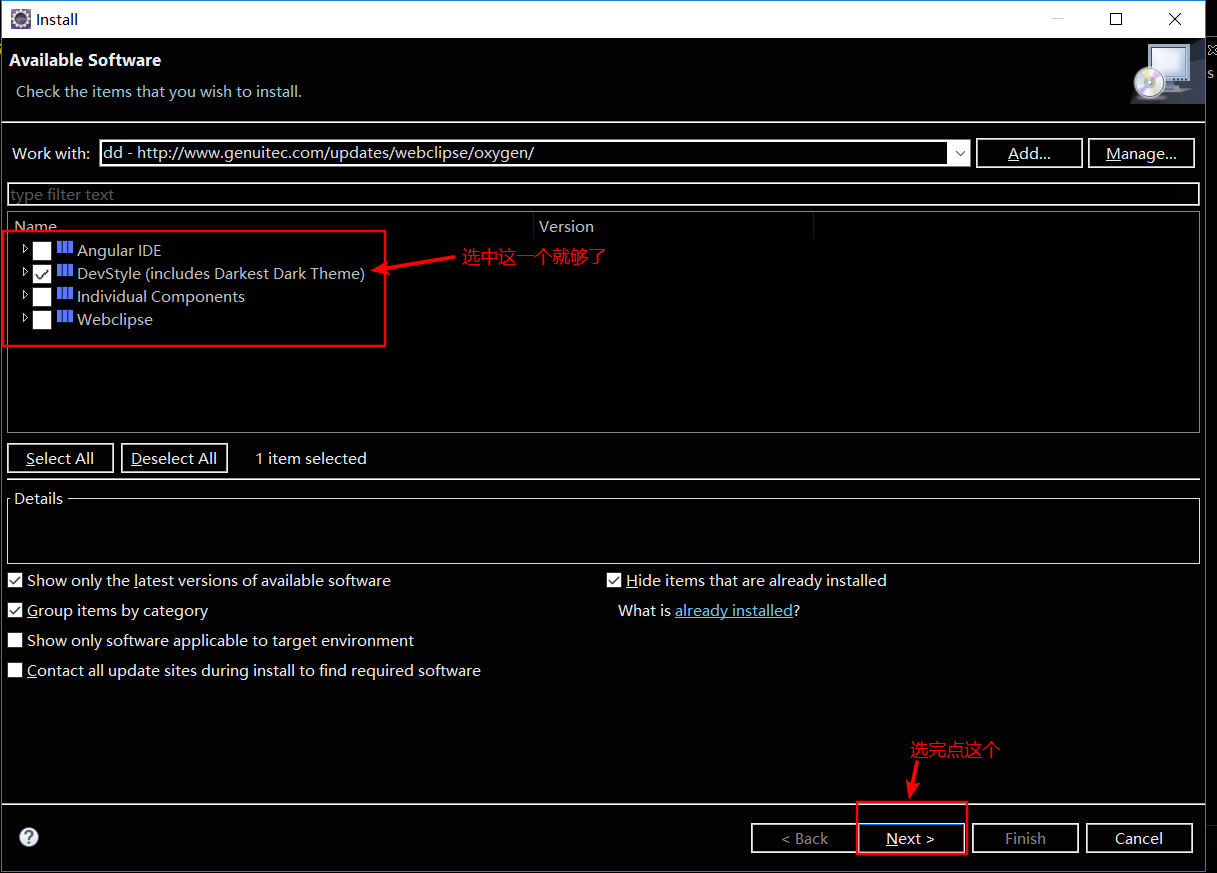The height and width of the screenshot is (873, 1217).
Task: Click the Angular IDE category icon
Action: [x=65, y=248]
